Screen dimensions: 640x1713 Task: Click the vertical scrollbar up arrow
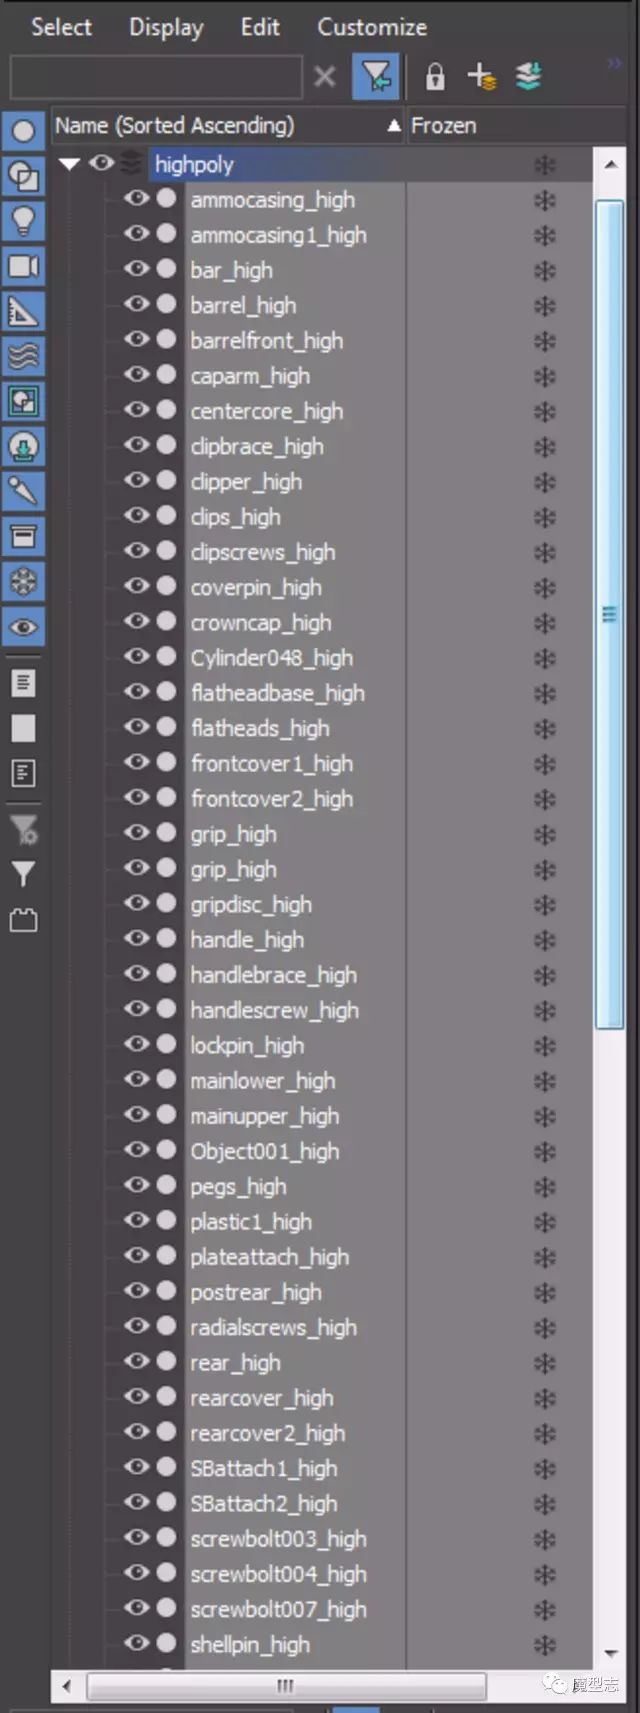(610, 164)
